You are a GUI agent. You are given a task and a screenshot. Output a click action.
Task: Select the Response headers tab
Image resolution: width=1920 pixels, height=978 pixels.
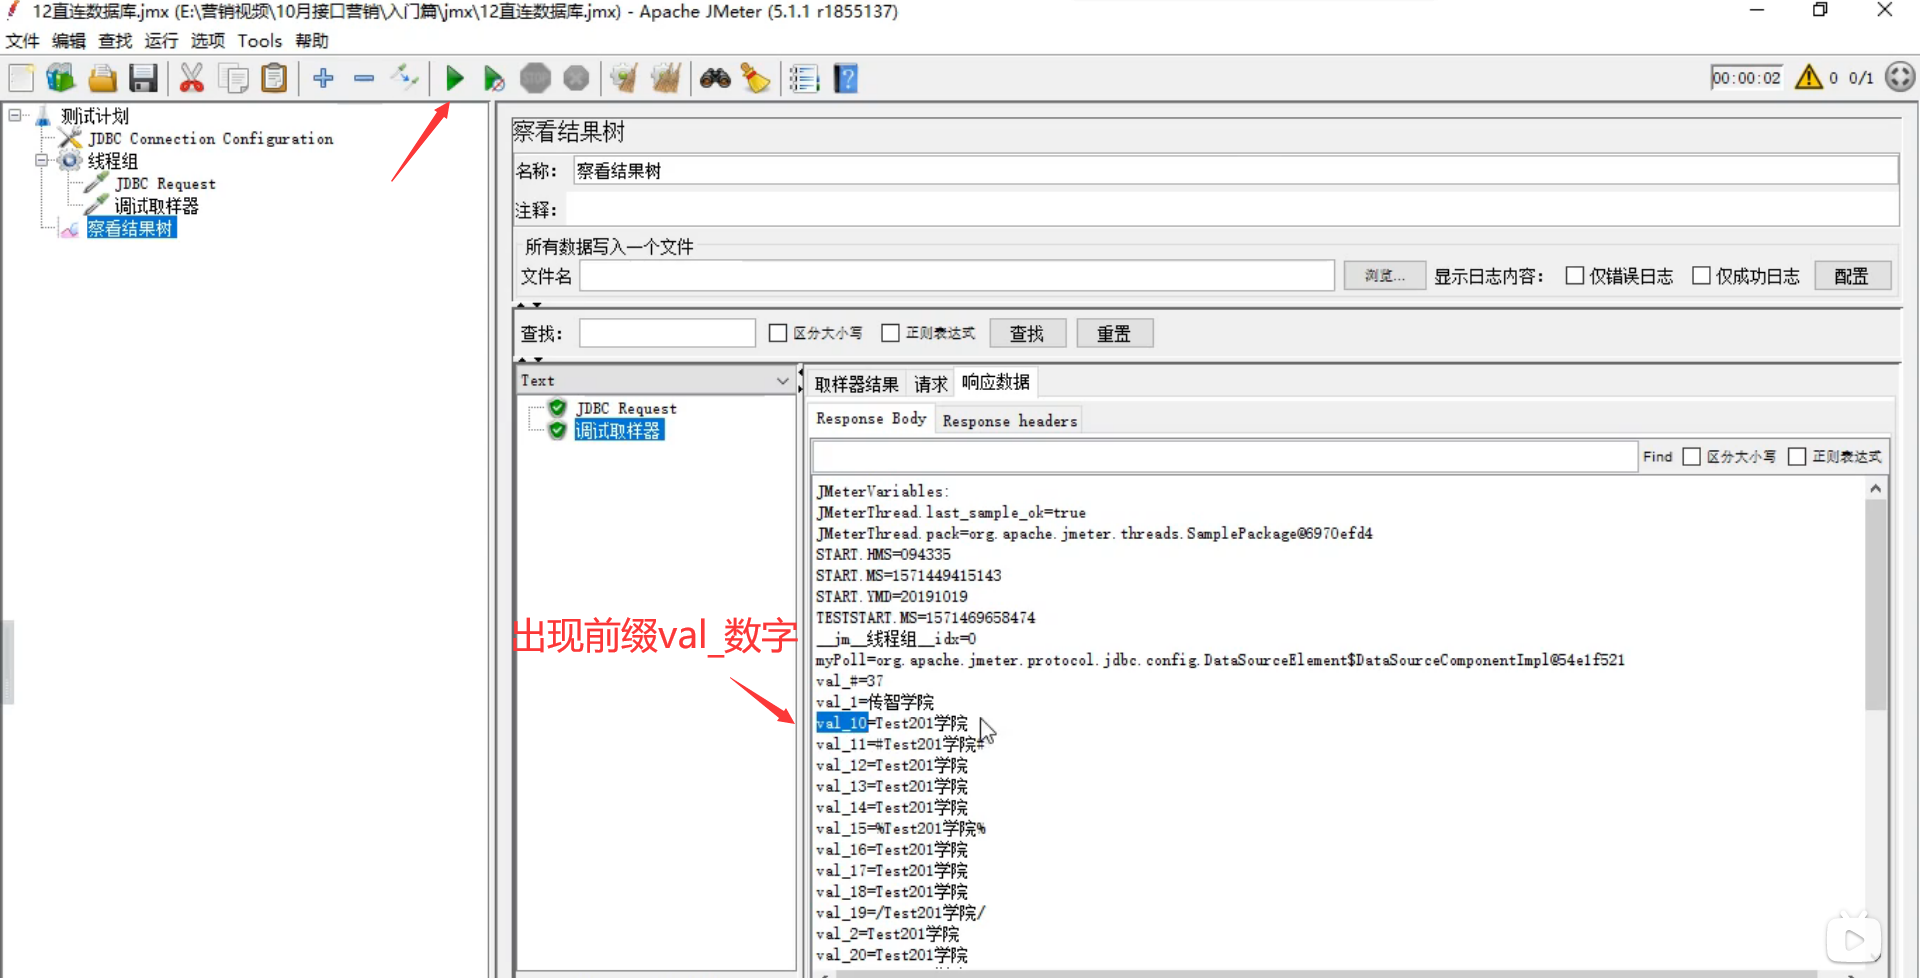(x=1009, y=421)
